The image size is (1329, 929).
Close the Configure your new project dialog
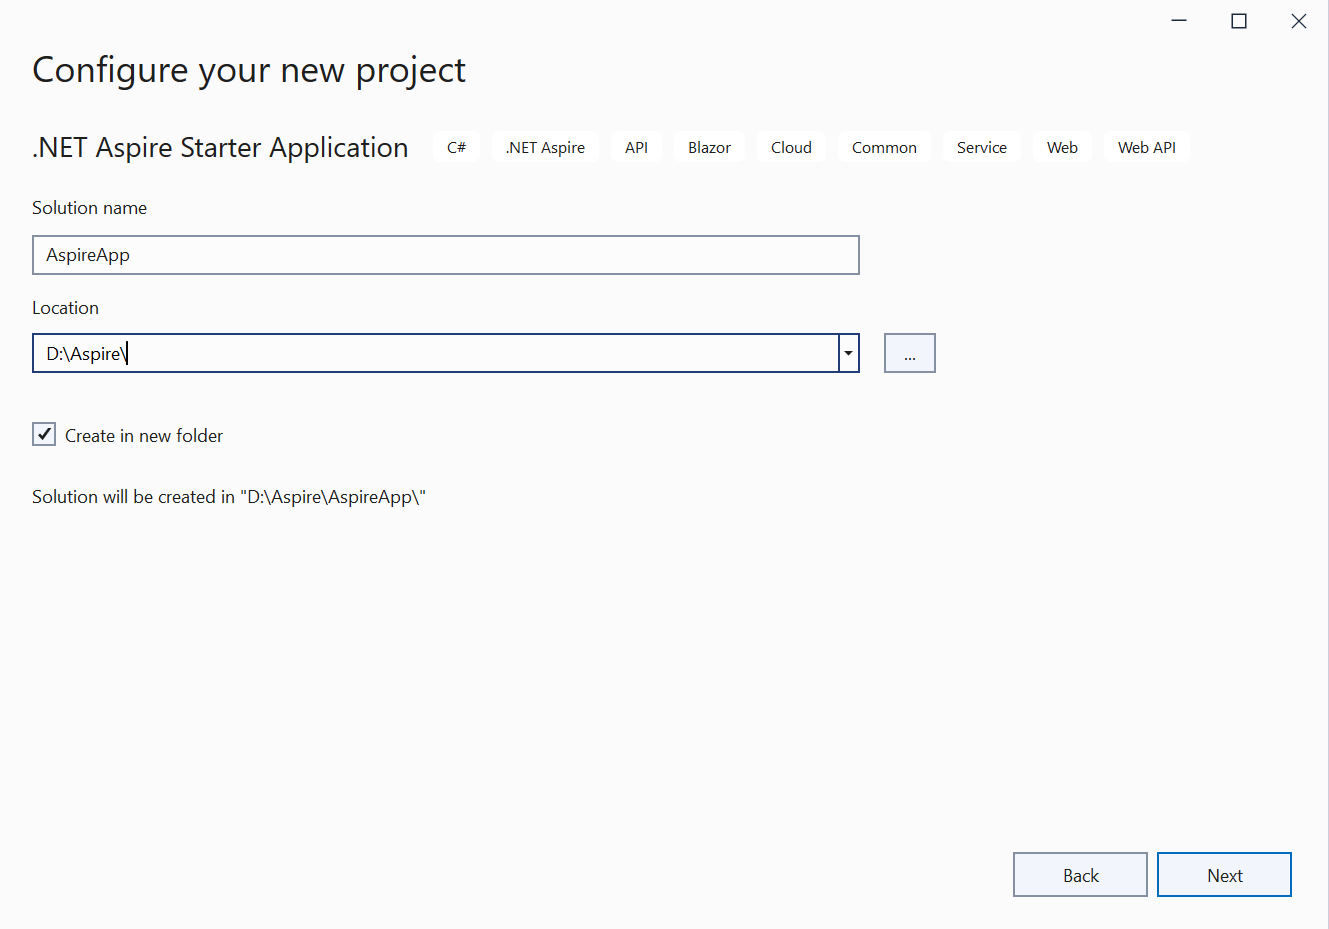1299,21
